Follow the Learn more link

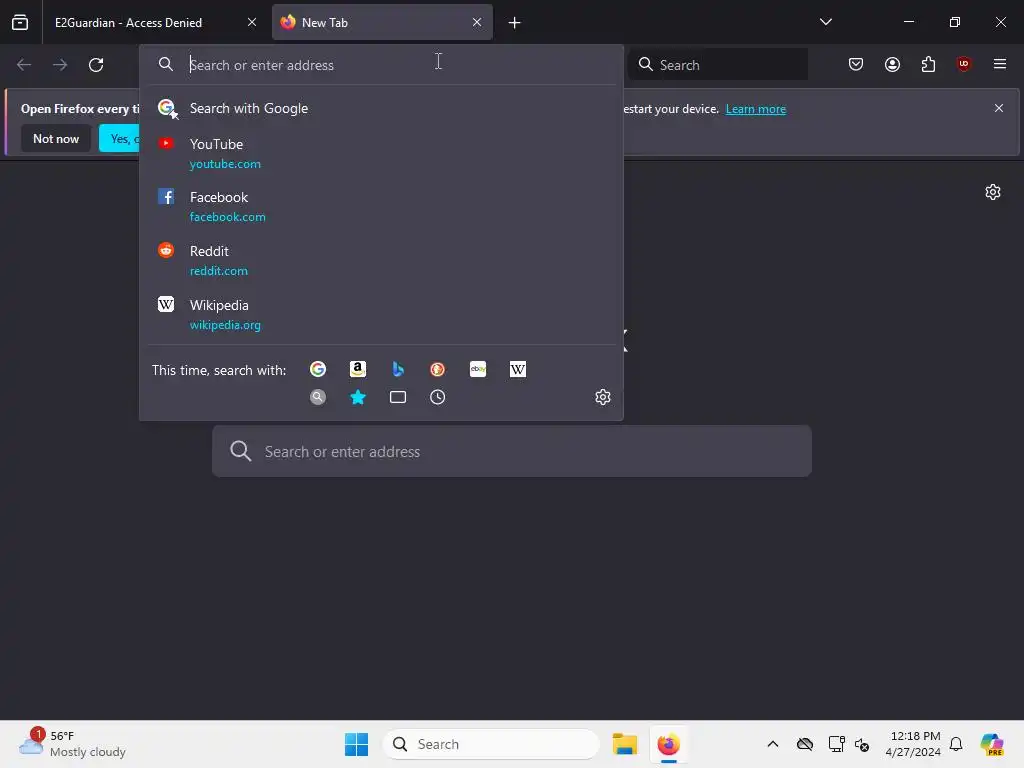click(756, 109)
